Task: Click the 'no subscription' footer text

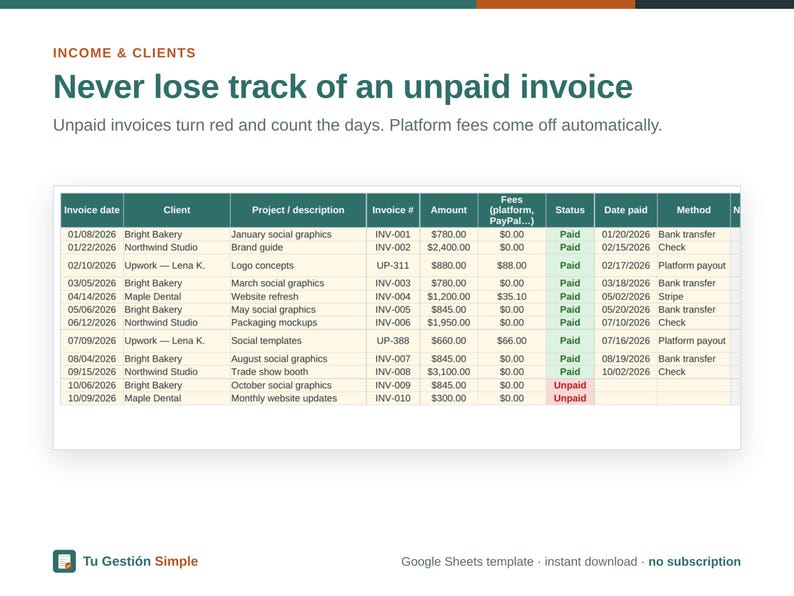Action: 694,562
